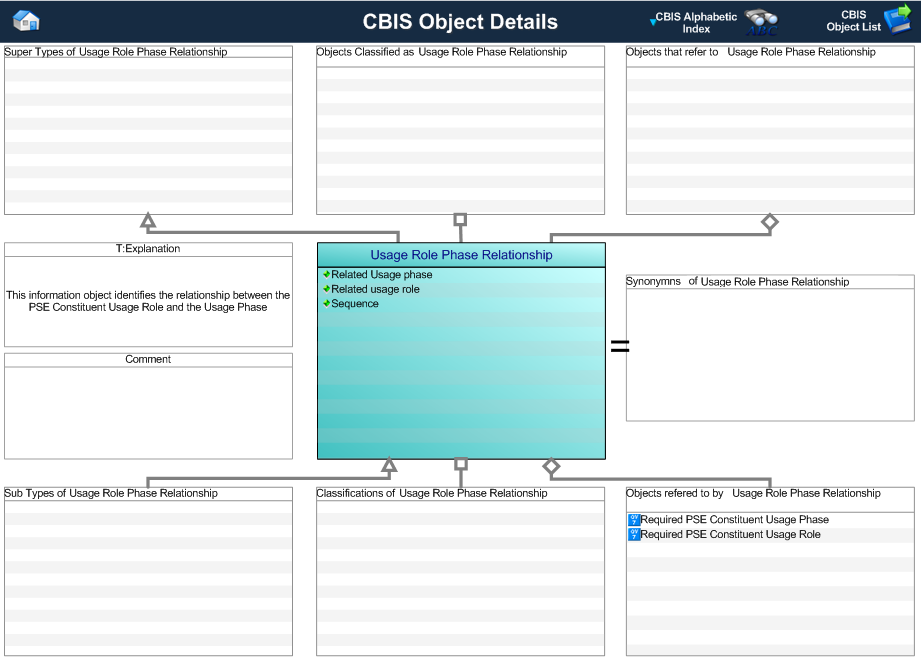Click green bullet beside Related Usage phase
The image size is (921, 660).
(x=327, y=274)
